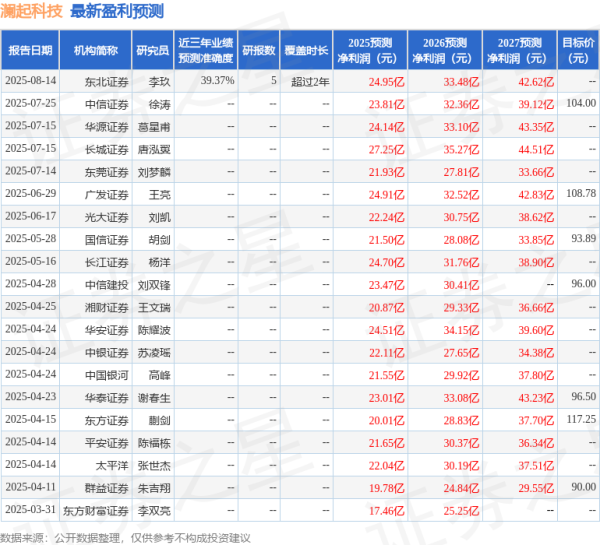Click 17.46亿 in the 东方财富证券 row
The width and height of the screenshot is (600, 545).
coord(386,511)
